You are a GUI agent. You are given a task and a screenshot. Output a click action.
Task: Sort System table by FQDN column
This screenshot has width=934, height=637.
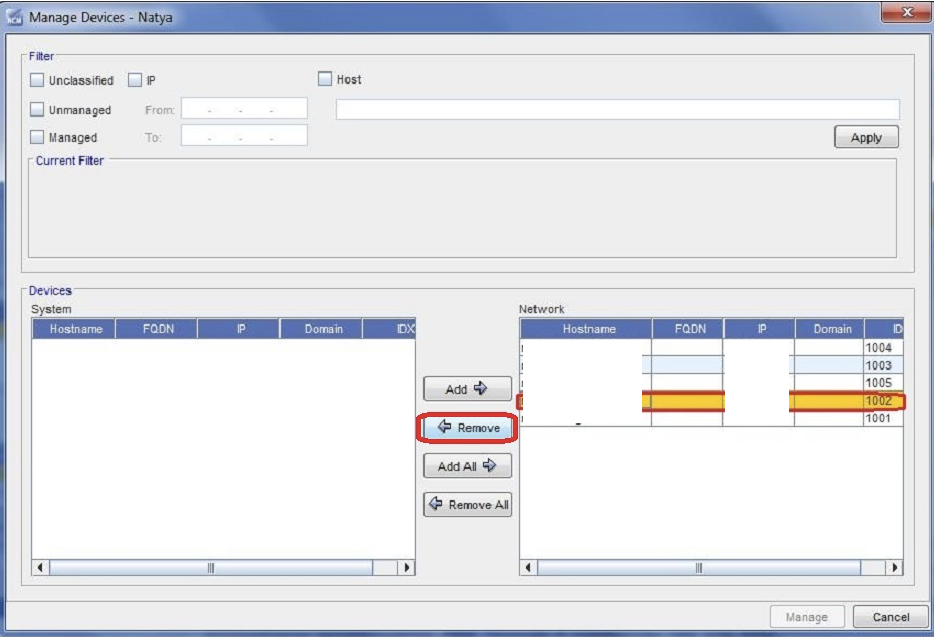point(157,329)
